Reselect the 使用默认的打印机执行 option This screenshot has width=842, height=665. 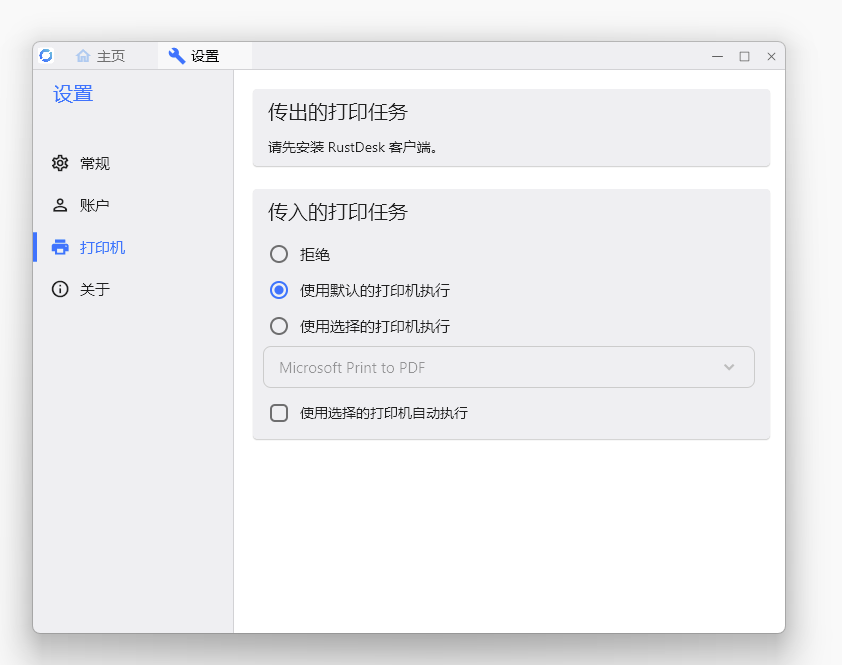(279, 290)
